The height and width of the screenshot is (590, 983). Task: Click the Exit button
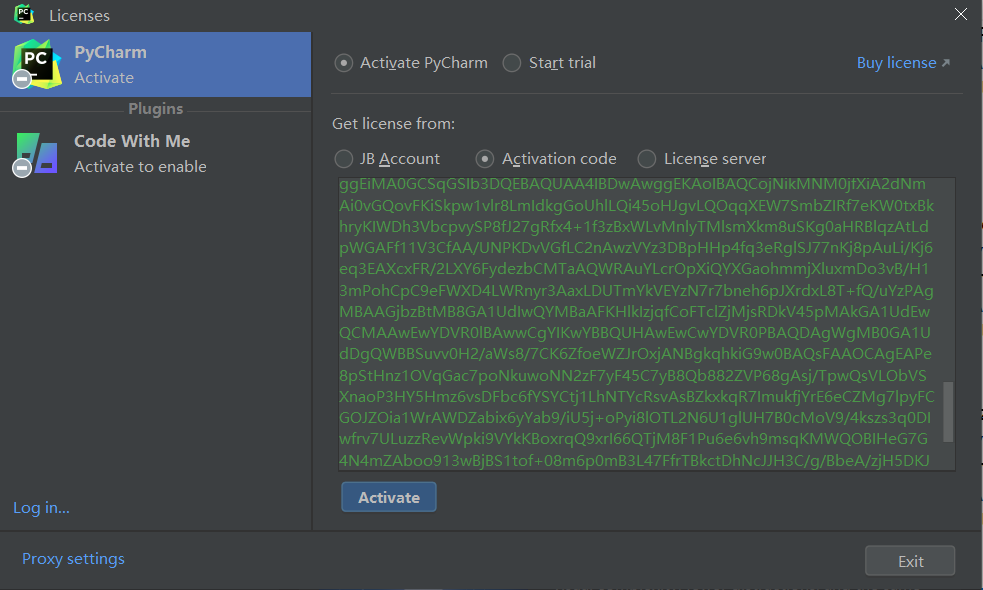click(x=909, y=561)
